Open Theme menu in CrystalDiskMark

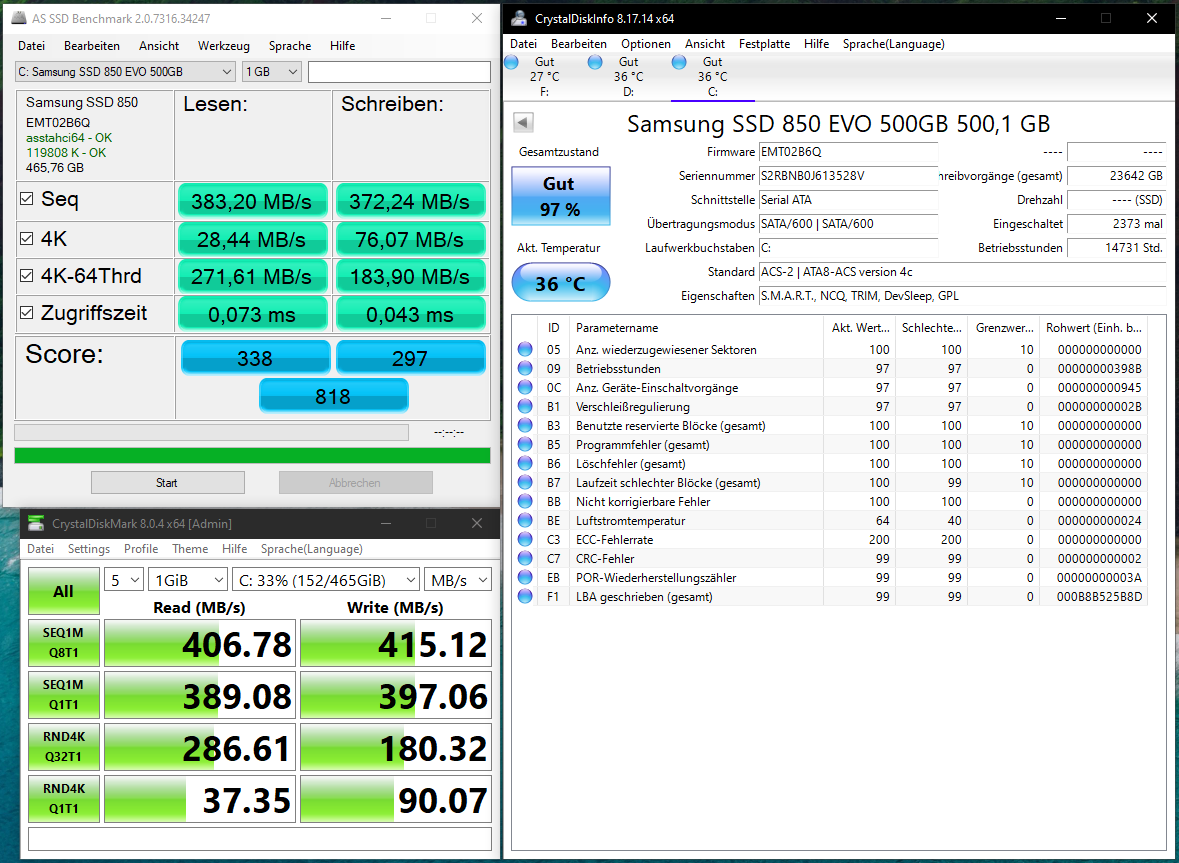click(189, 549)
